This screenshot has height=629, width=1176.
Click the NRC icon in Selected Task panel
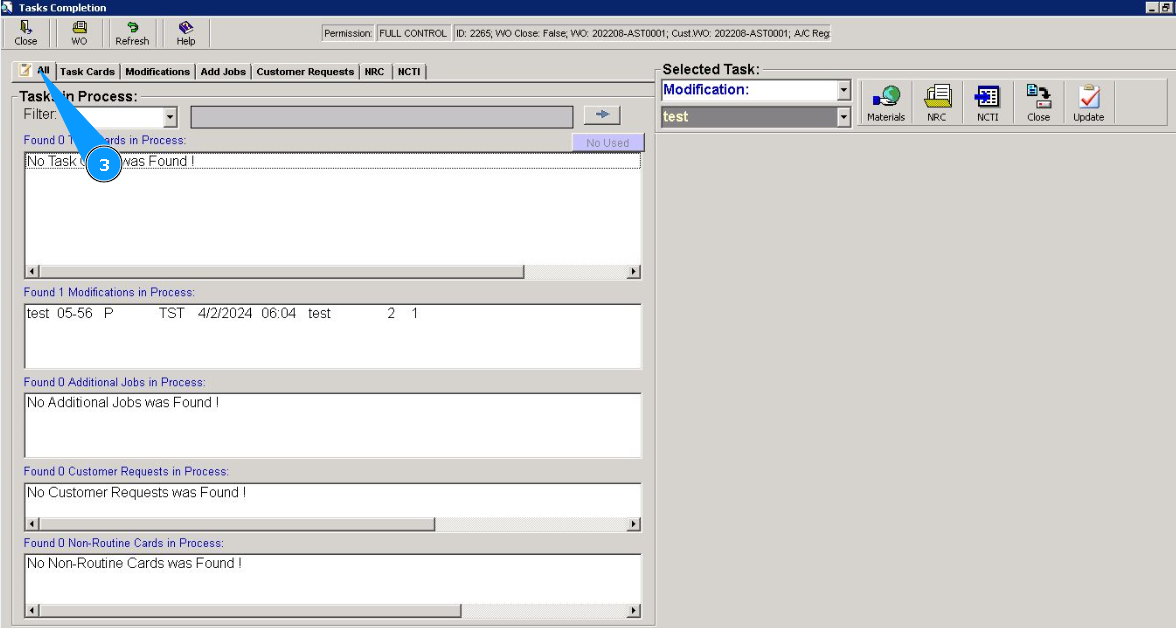(x=937, y=103)
